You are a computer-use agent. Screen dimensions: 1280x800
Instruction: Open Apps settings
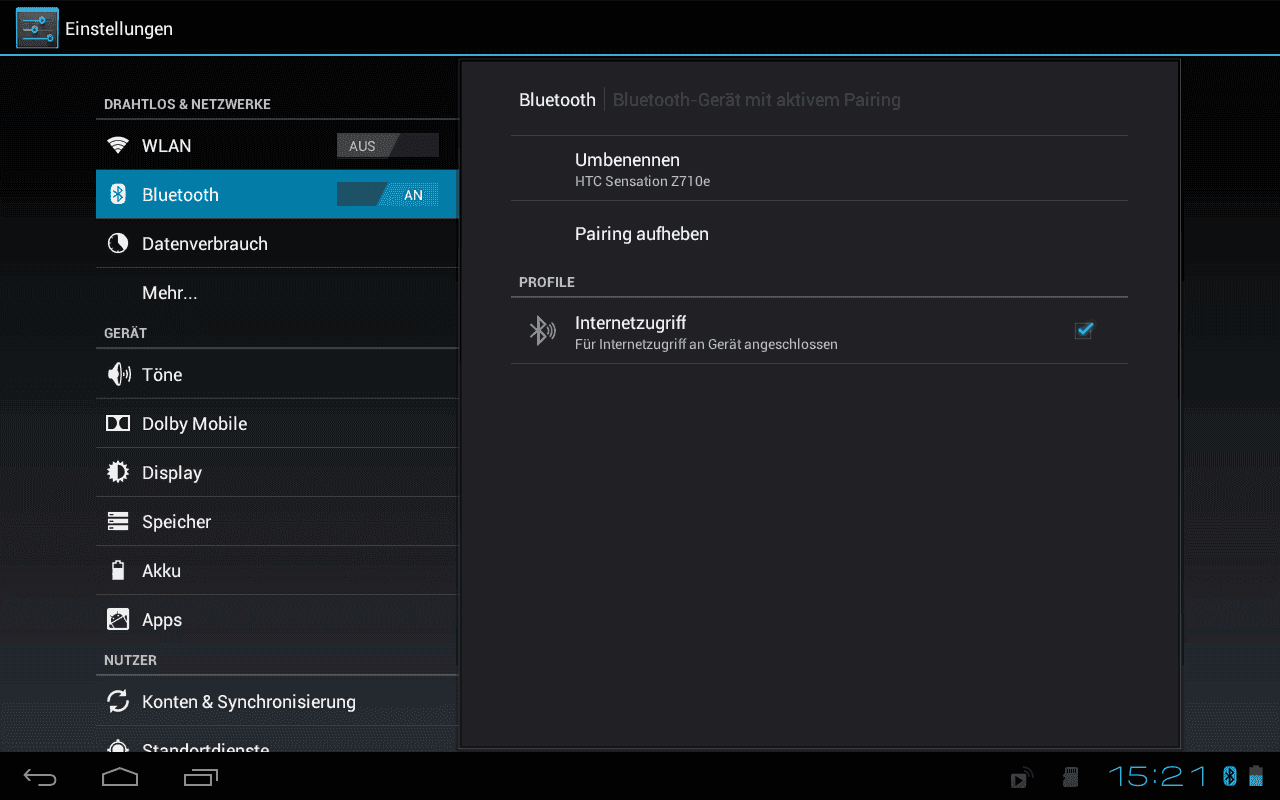coord(277,620)
